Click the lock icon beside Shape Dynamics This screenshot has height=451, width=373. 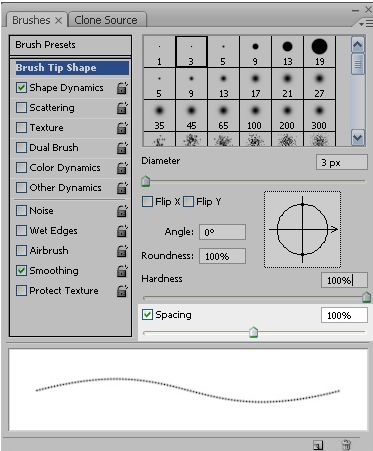pos(122,88)
